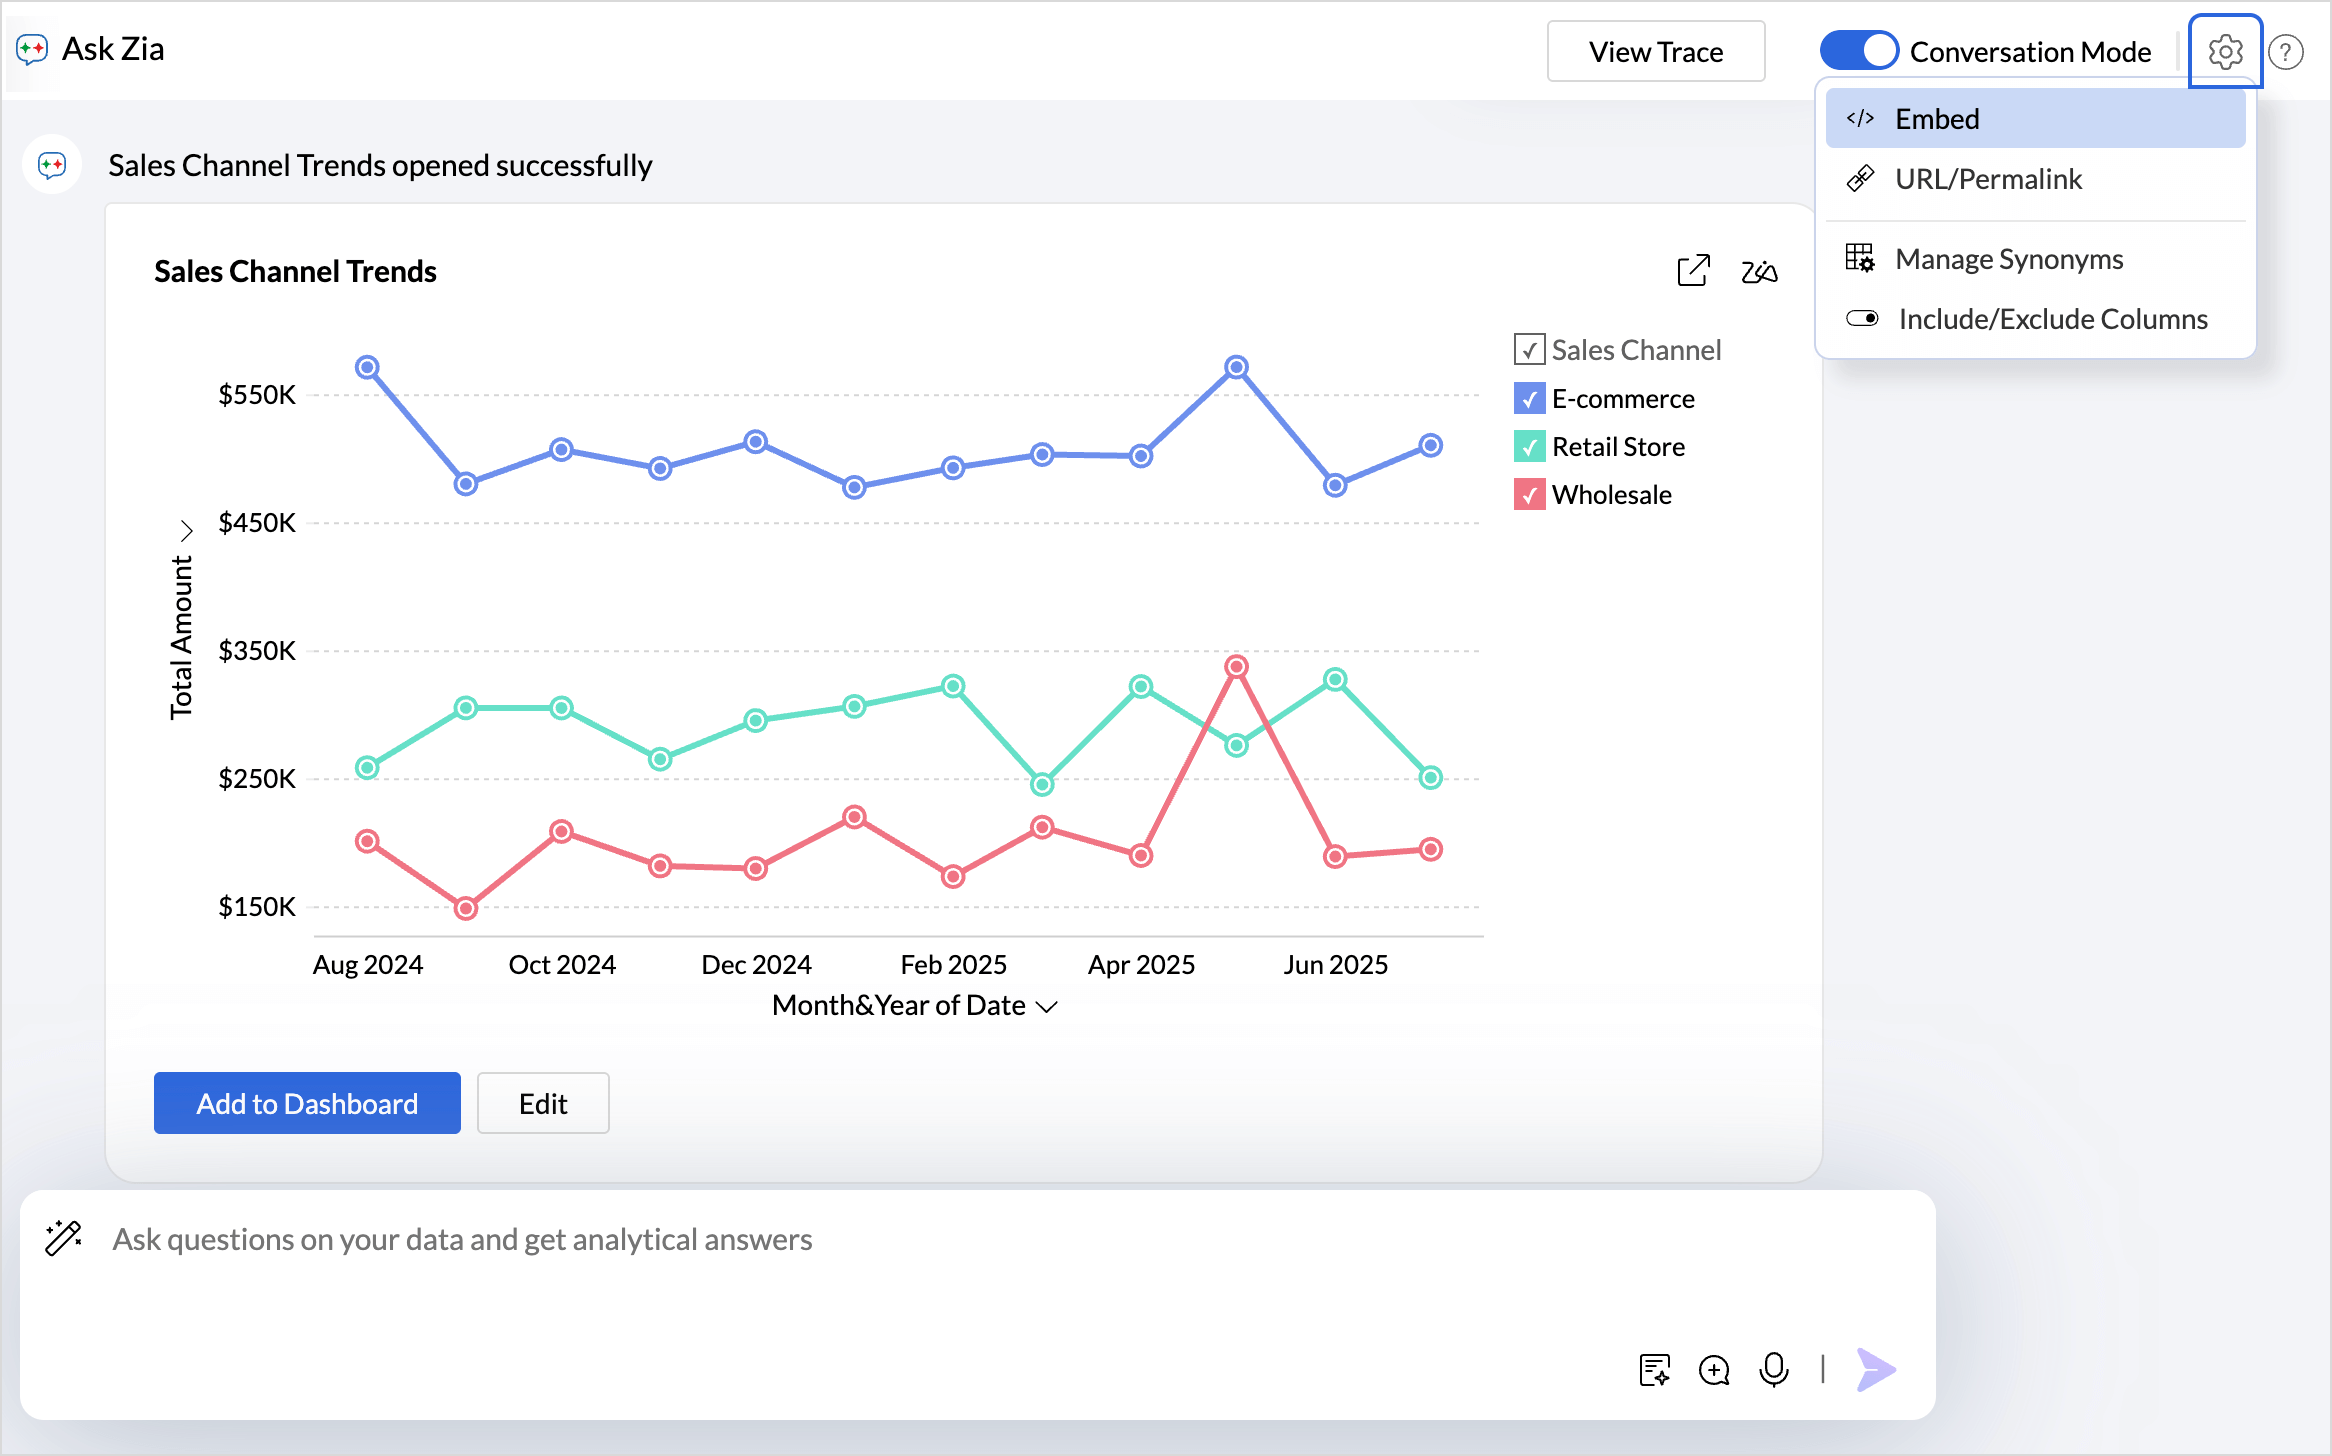Click the View Trace button

1655,52
